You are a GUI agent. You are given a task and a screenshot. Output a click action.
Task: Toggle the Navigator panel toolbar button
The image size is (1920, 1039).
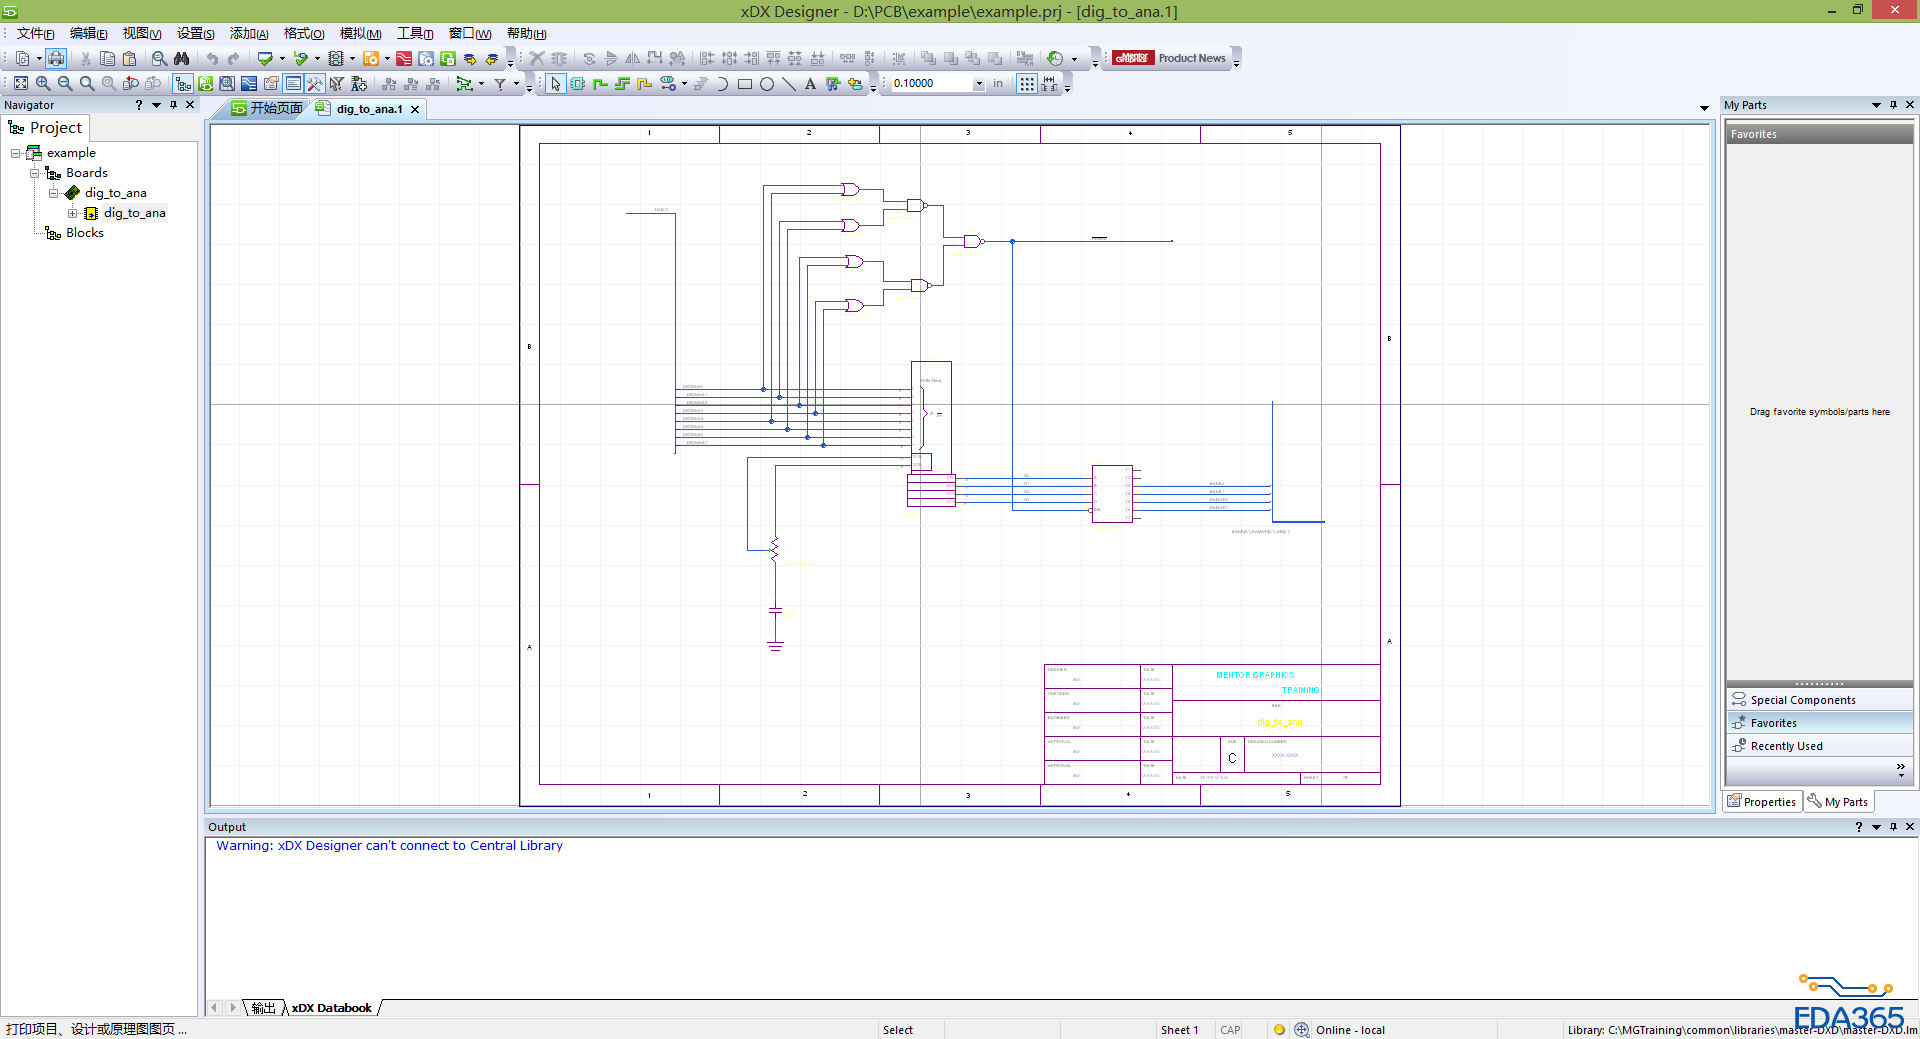click(183, 84)
